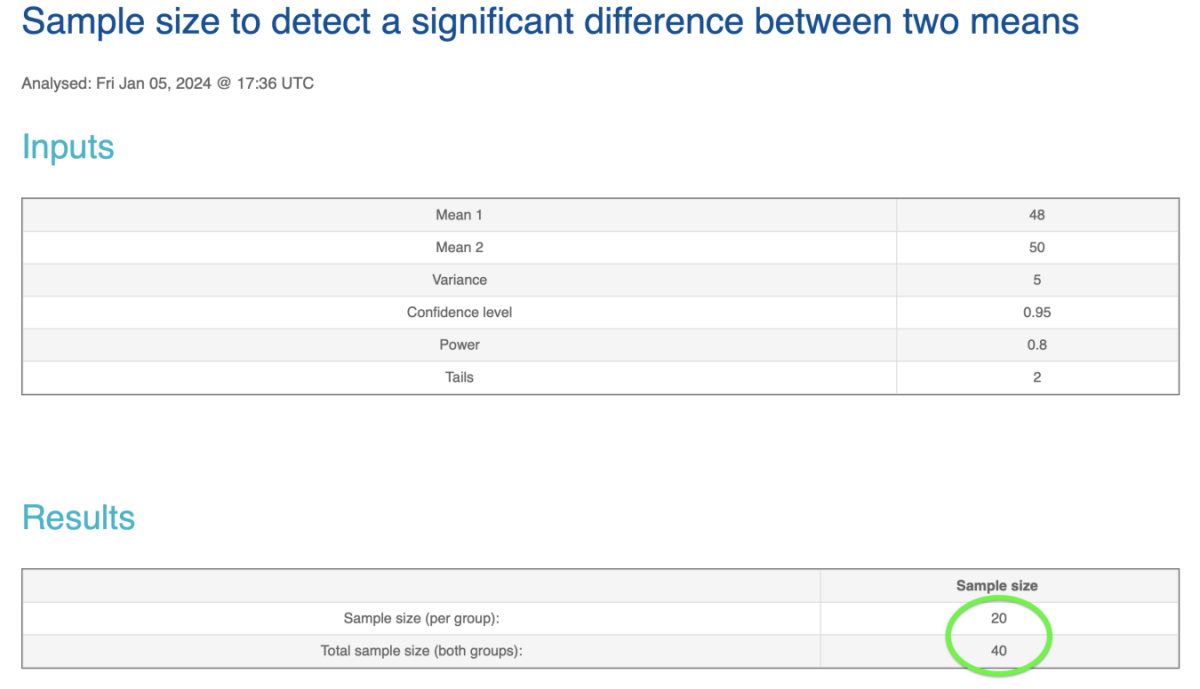
Task: Select the Mean 1 value 48
Action: pos(1036,215)
